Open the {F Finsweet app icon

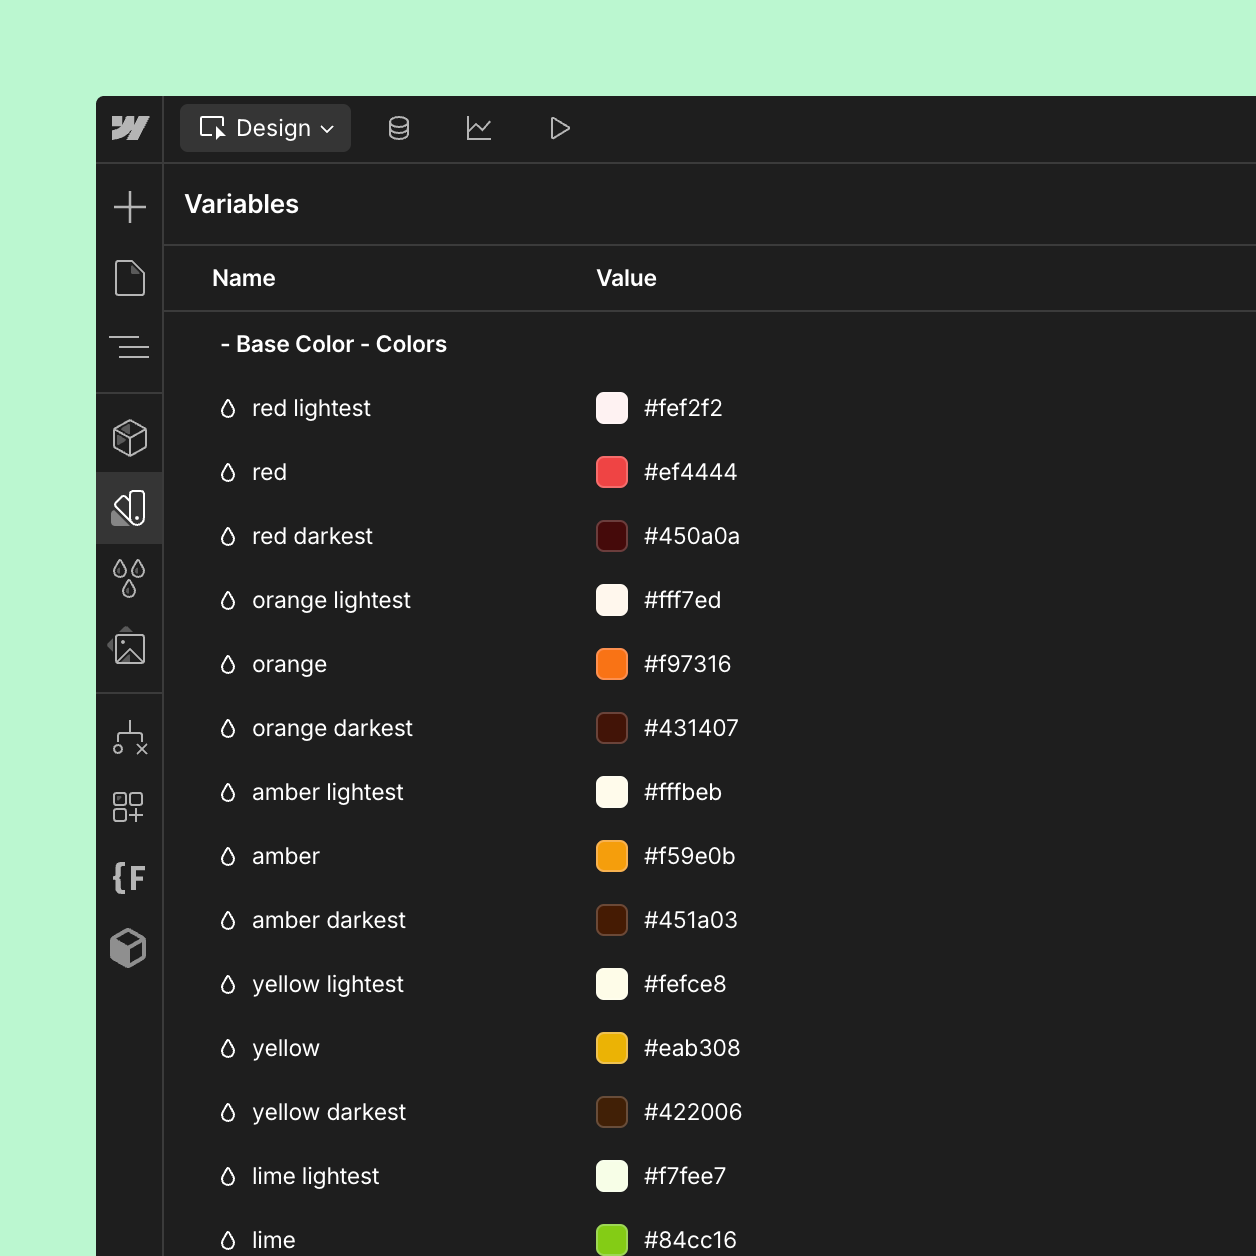coord(129,878)
